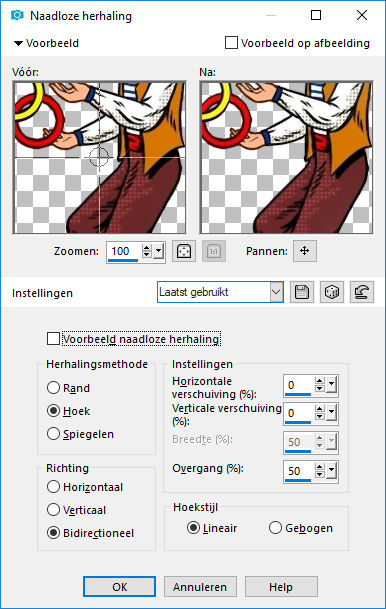Click the PaintShop camera icon in the title bar
The image size is (386, 609).
[17, 16]
